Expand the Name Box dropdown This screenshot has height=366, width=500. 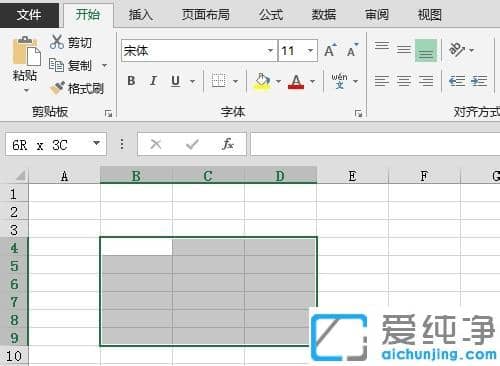[x=97, y=143]
